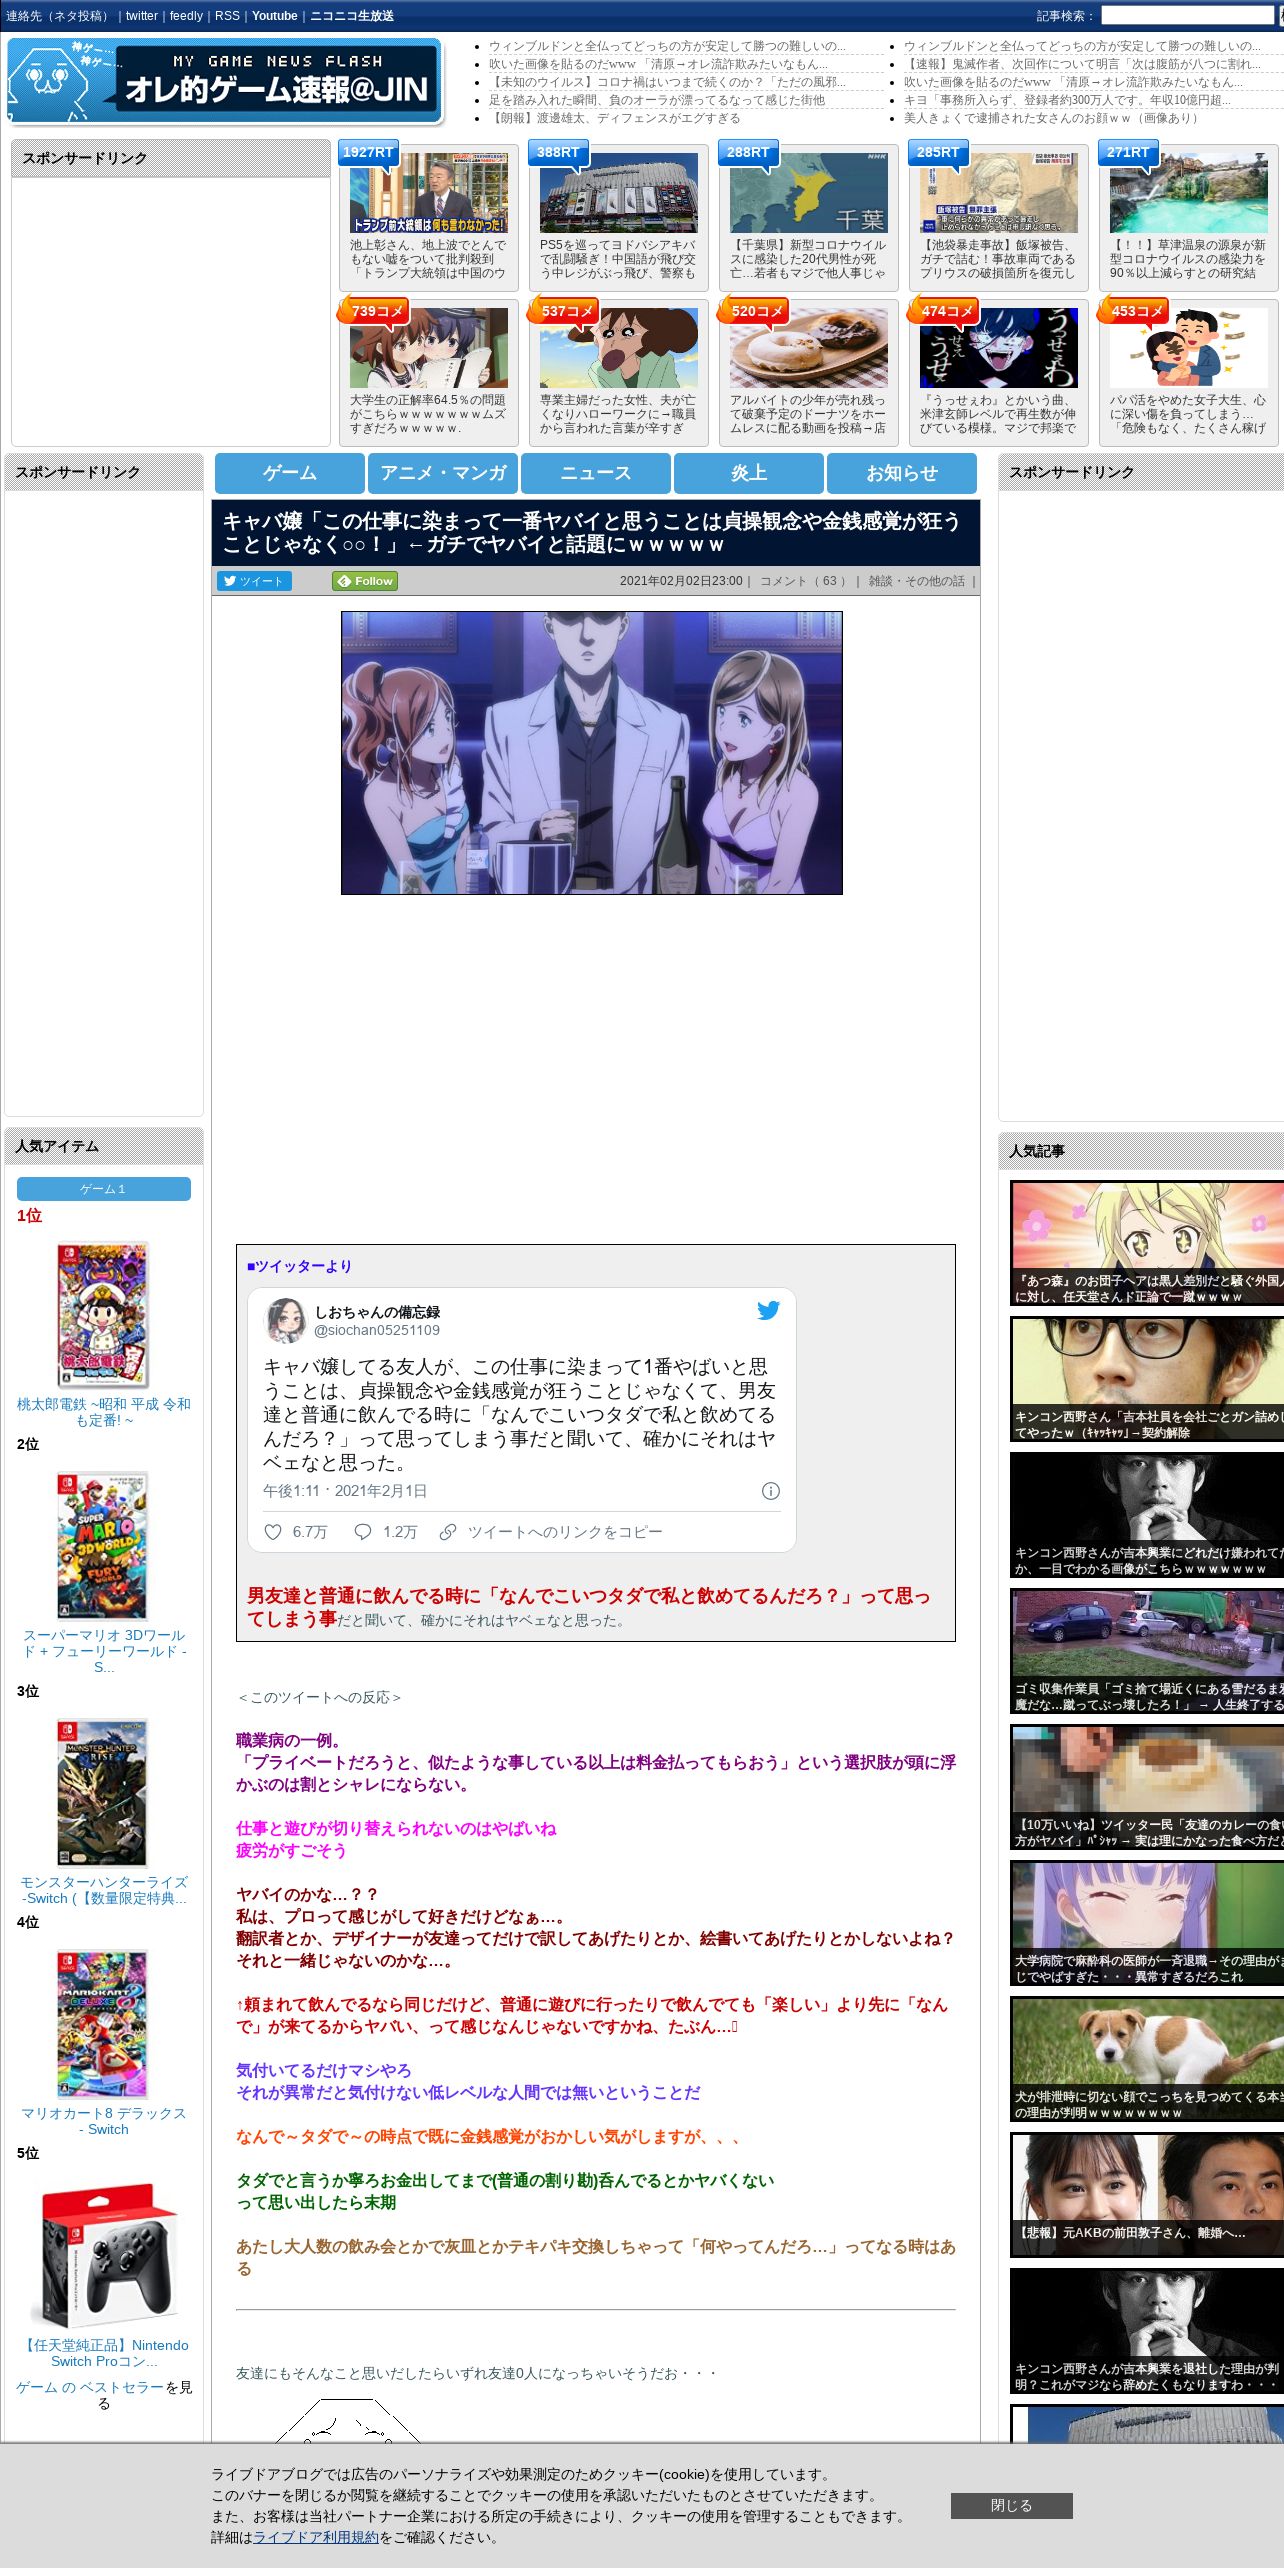Open the tweet info circle icon
This screenshot has height=2568, width=1284.
pyautogui.click(x=771, y=1491)
